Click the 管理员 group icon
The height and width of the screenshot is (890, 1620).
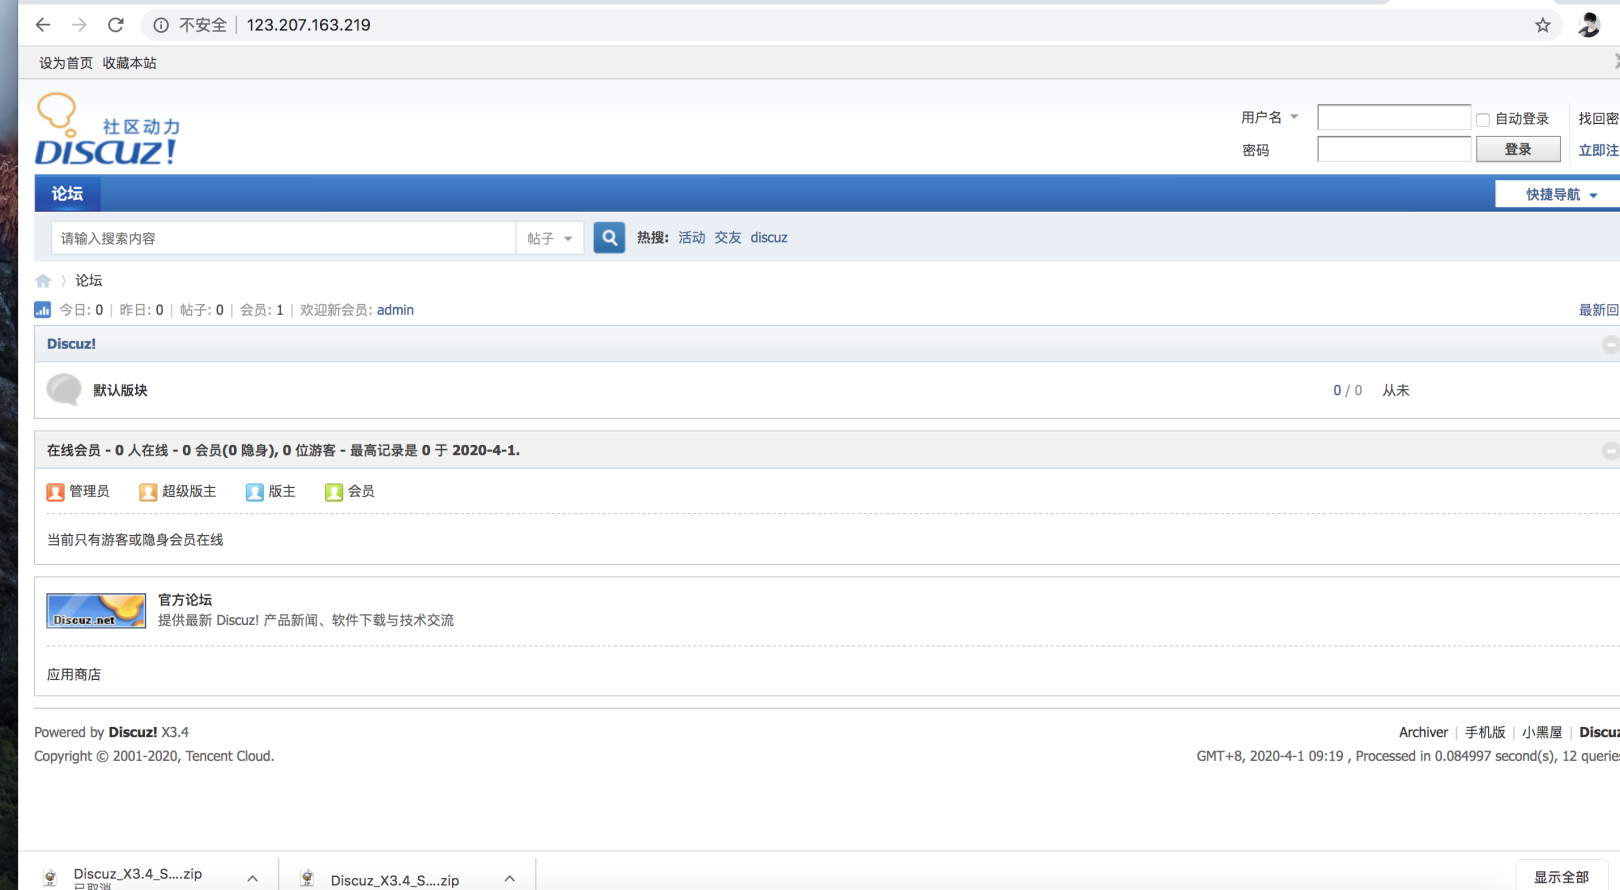pyautogui.click(x=56, y=492)
